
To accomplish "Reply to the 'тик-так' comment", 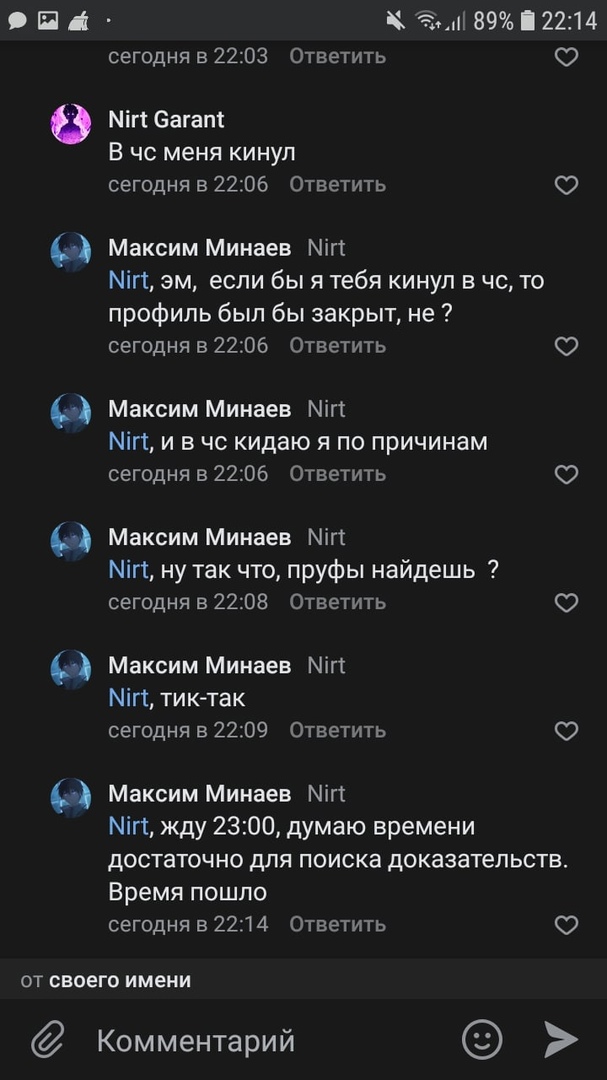I will 337,731.
